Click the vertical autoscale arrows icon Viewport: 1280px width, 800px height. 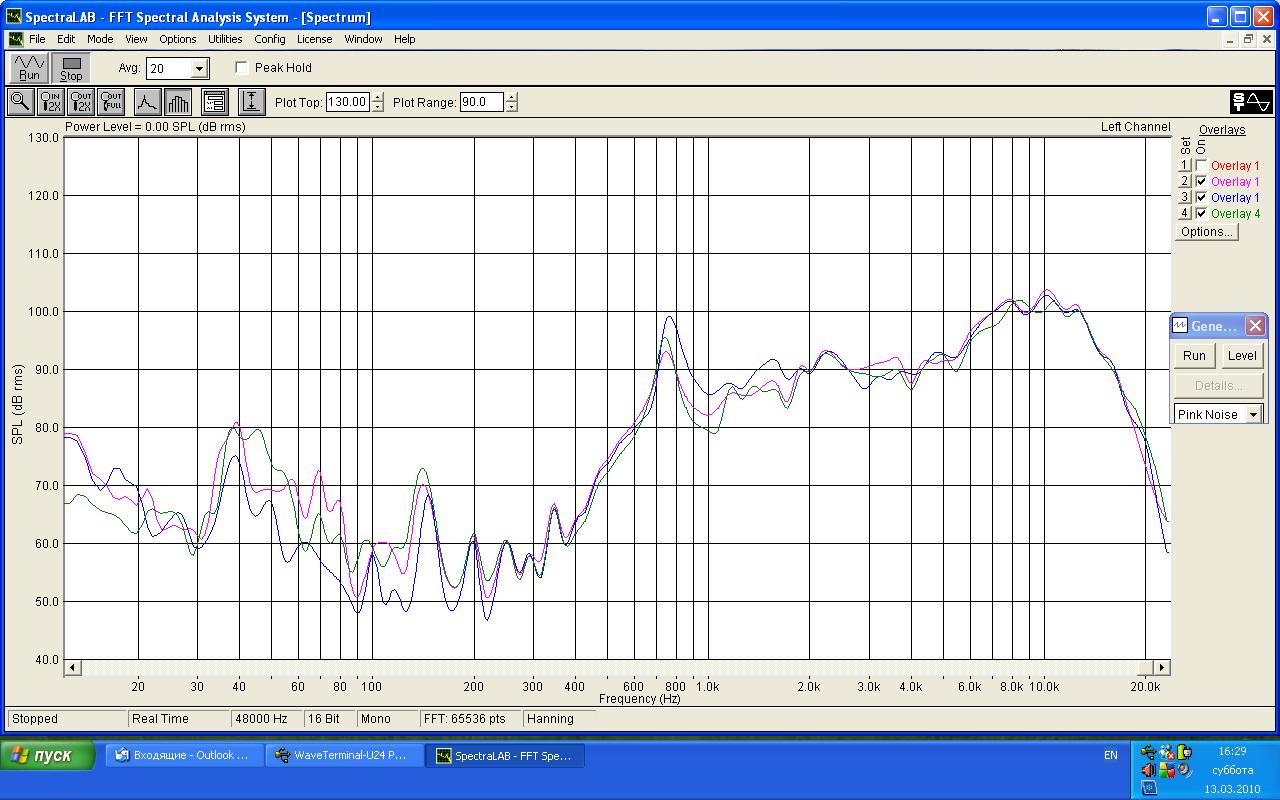click(251, 102)
